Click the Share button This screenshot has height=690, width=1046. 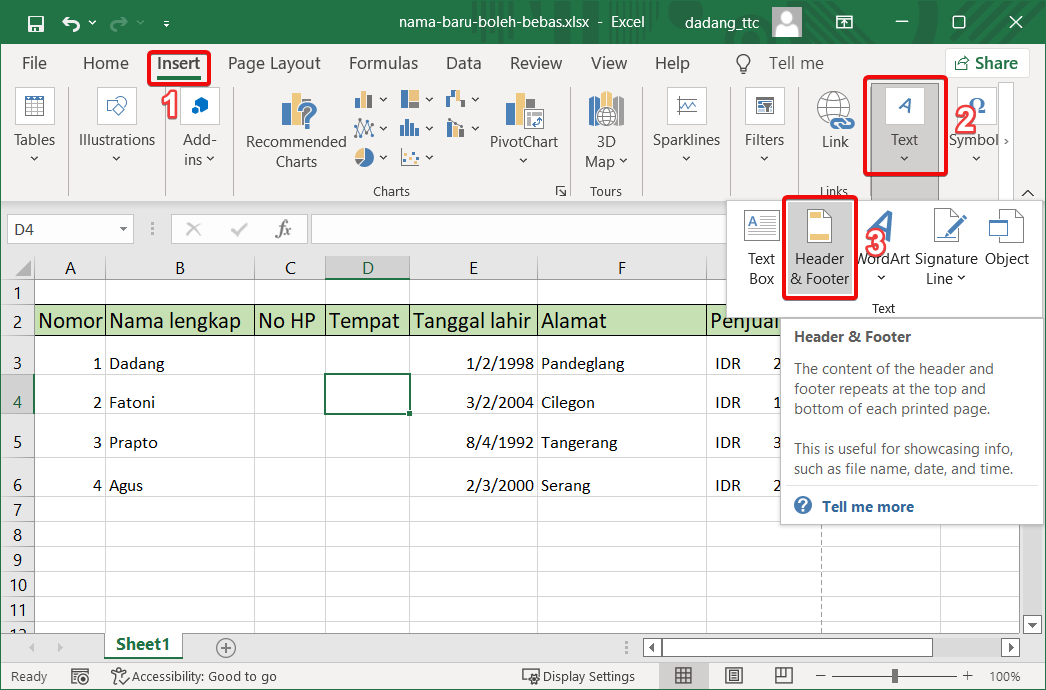click(986, 63)
